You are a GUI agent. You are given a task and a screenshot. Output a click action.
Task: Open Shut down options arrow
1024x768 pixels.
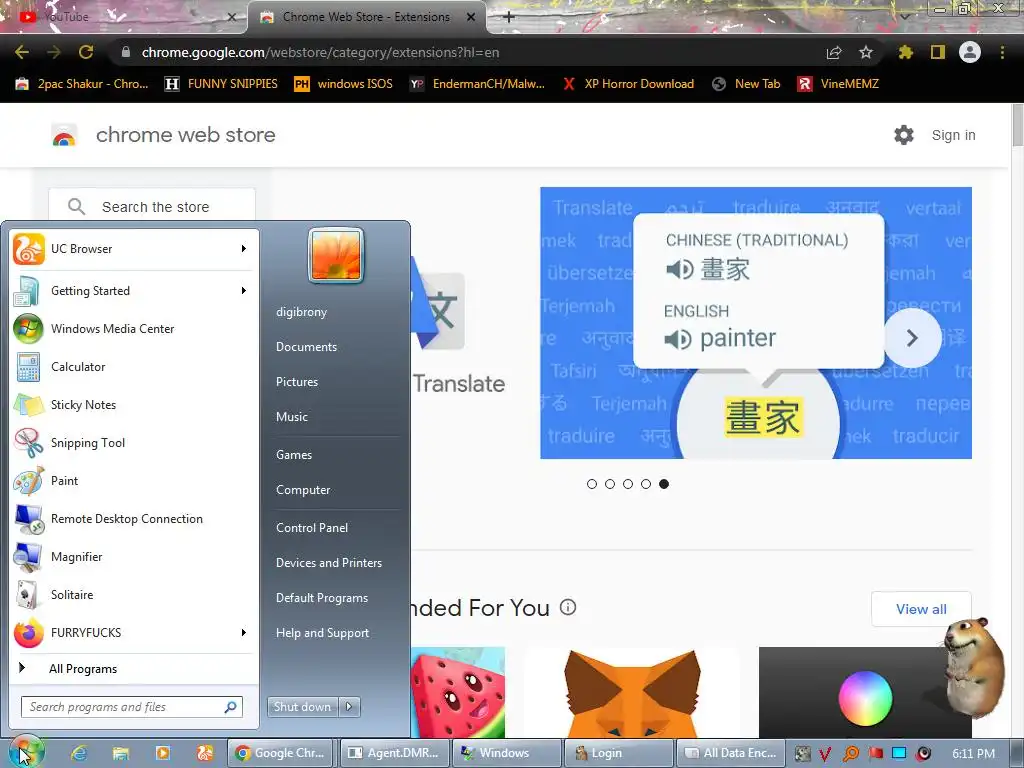349,707
